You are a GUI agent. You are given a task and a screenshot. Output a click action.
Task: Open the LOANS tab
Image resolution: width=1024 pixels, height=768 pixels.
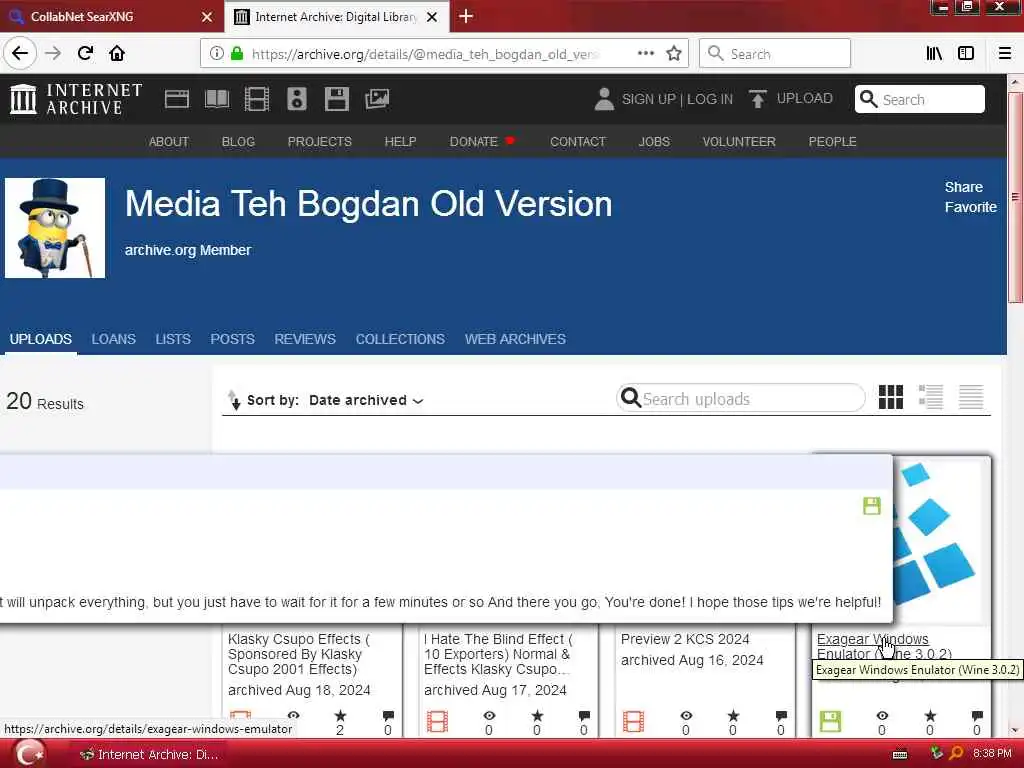point(114,339)
